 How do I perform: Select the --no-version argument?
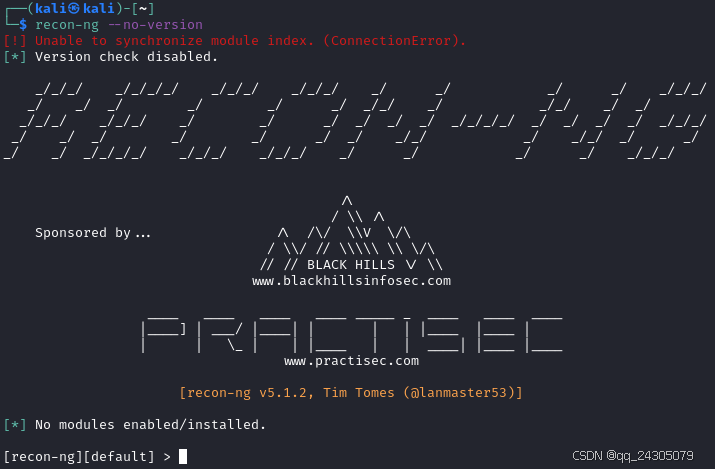pyautogui.click(x=155, y=25)
